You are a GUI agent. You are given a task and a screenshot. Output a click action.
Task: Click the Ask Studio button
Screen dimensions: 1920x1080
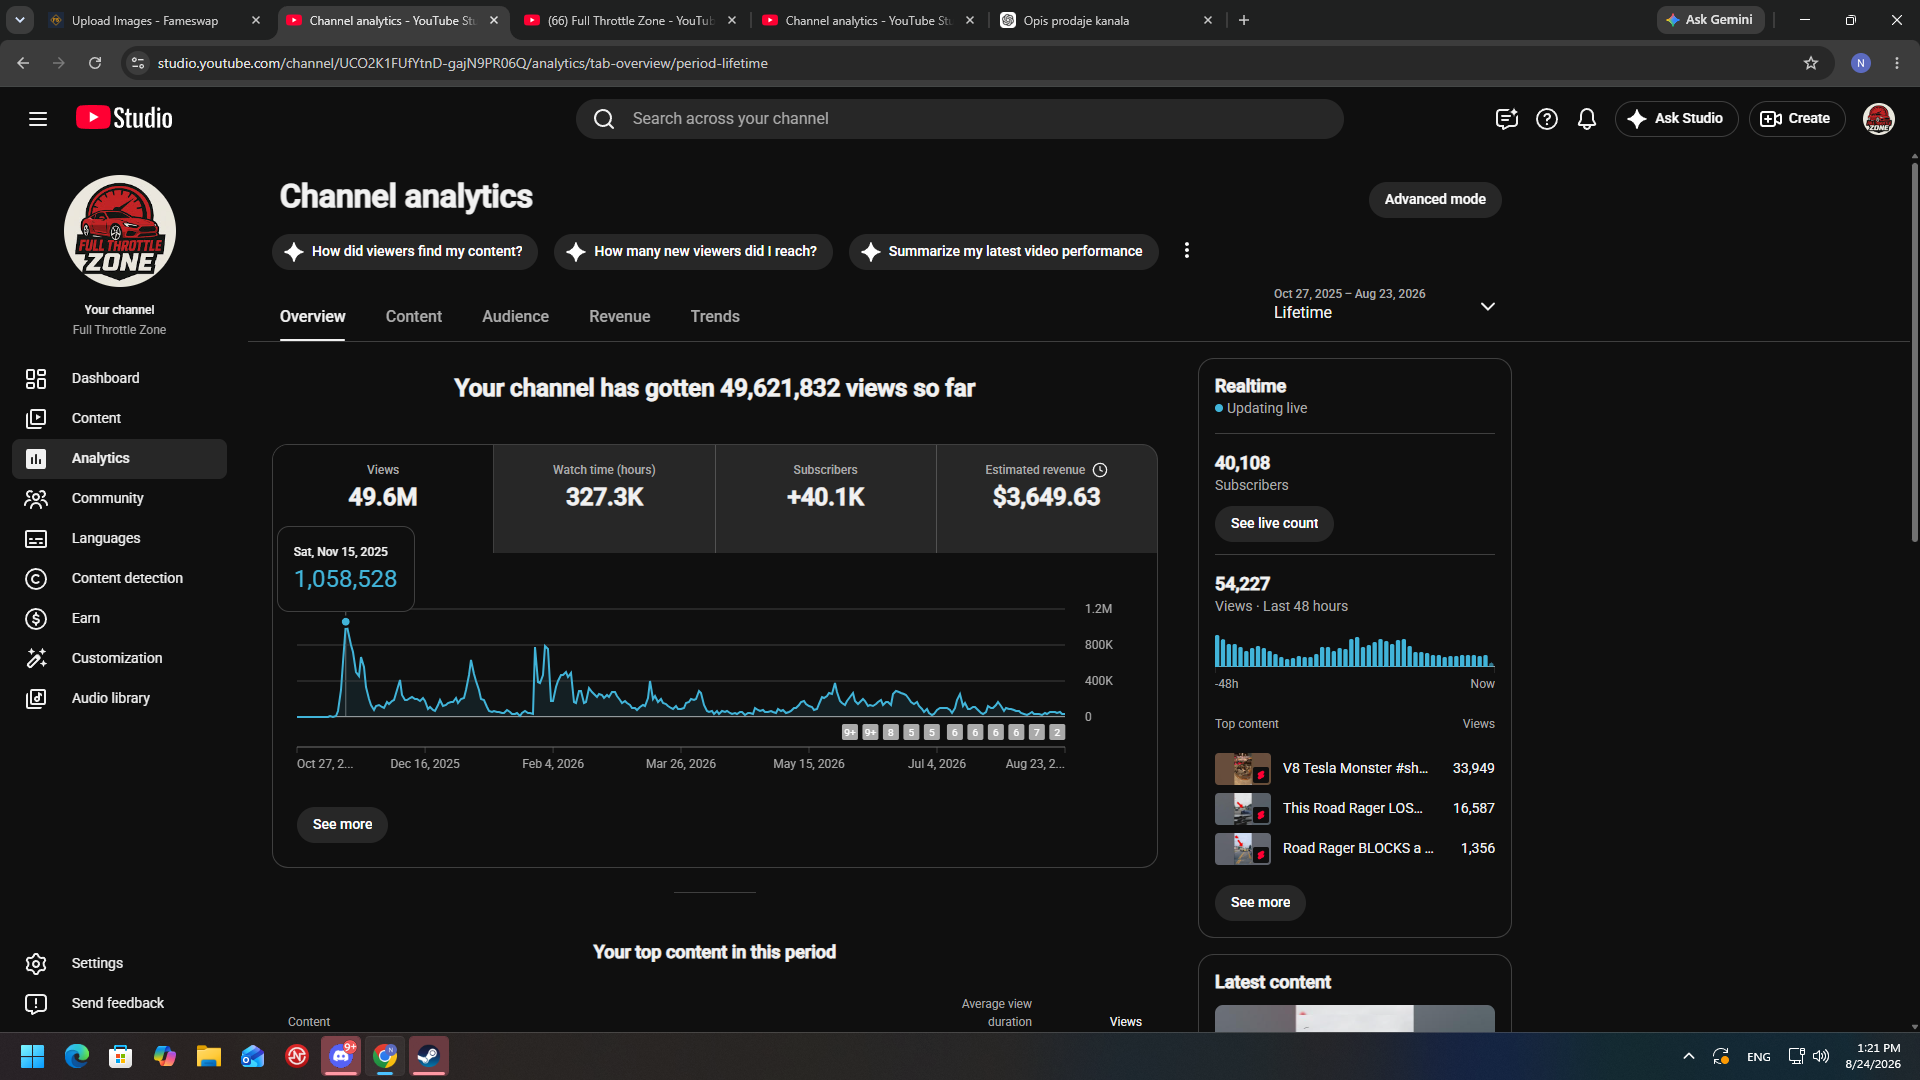coord(1677,119)
